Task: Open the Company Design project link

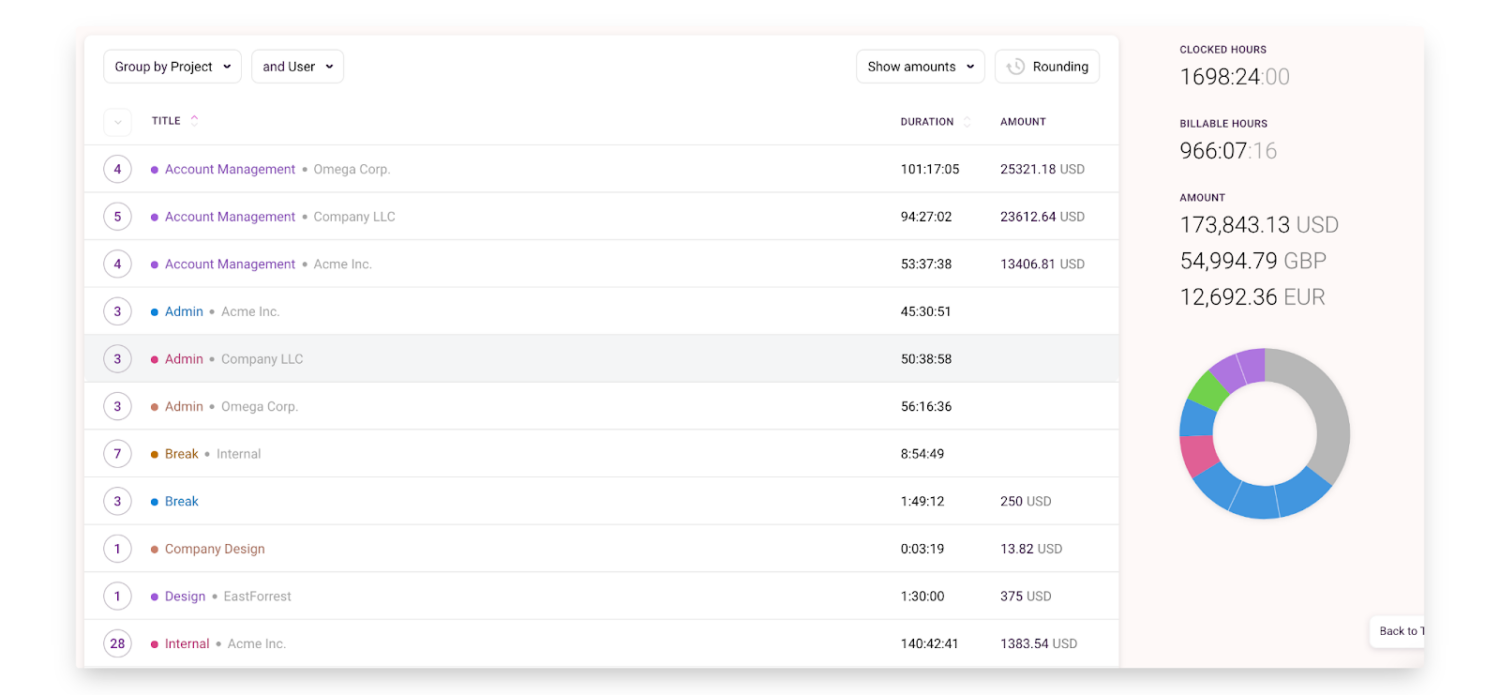Action: coord(214,548)
